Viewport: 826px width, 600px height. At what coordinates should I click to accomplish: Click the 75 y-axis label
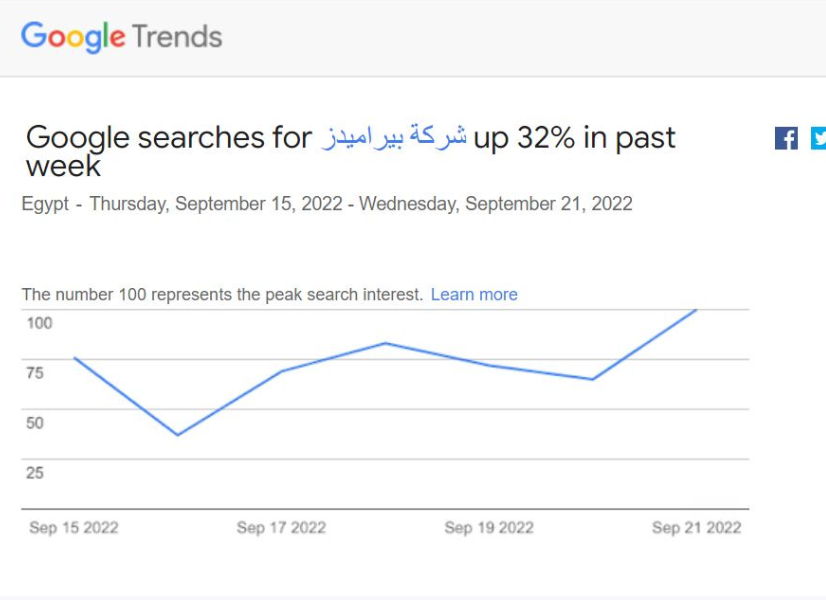[35, 373]
